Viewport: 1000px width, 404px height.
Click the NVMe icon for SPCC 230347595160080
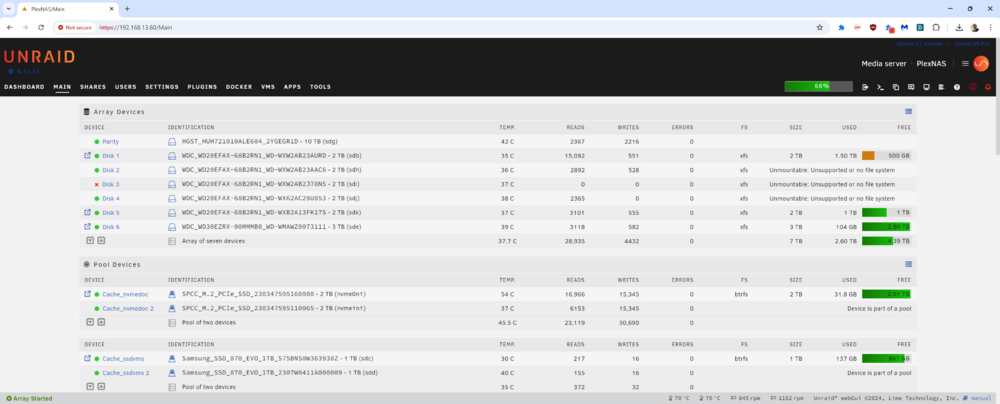(x=172, y=294)
